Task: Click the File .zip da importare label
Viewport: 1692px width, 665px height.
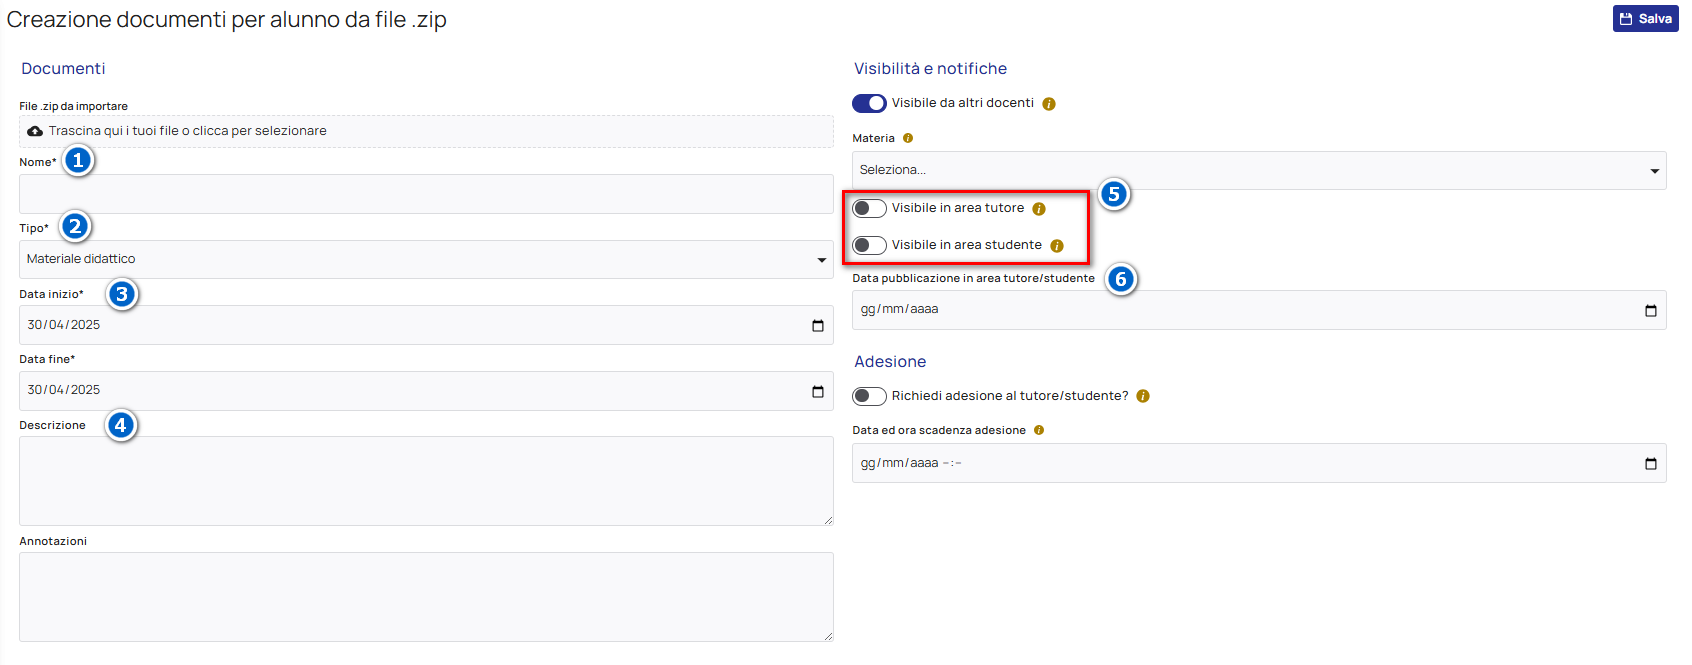Action: tap(73, 106)
